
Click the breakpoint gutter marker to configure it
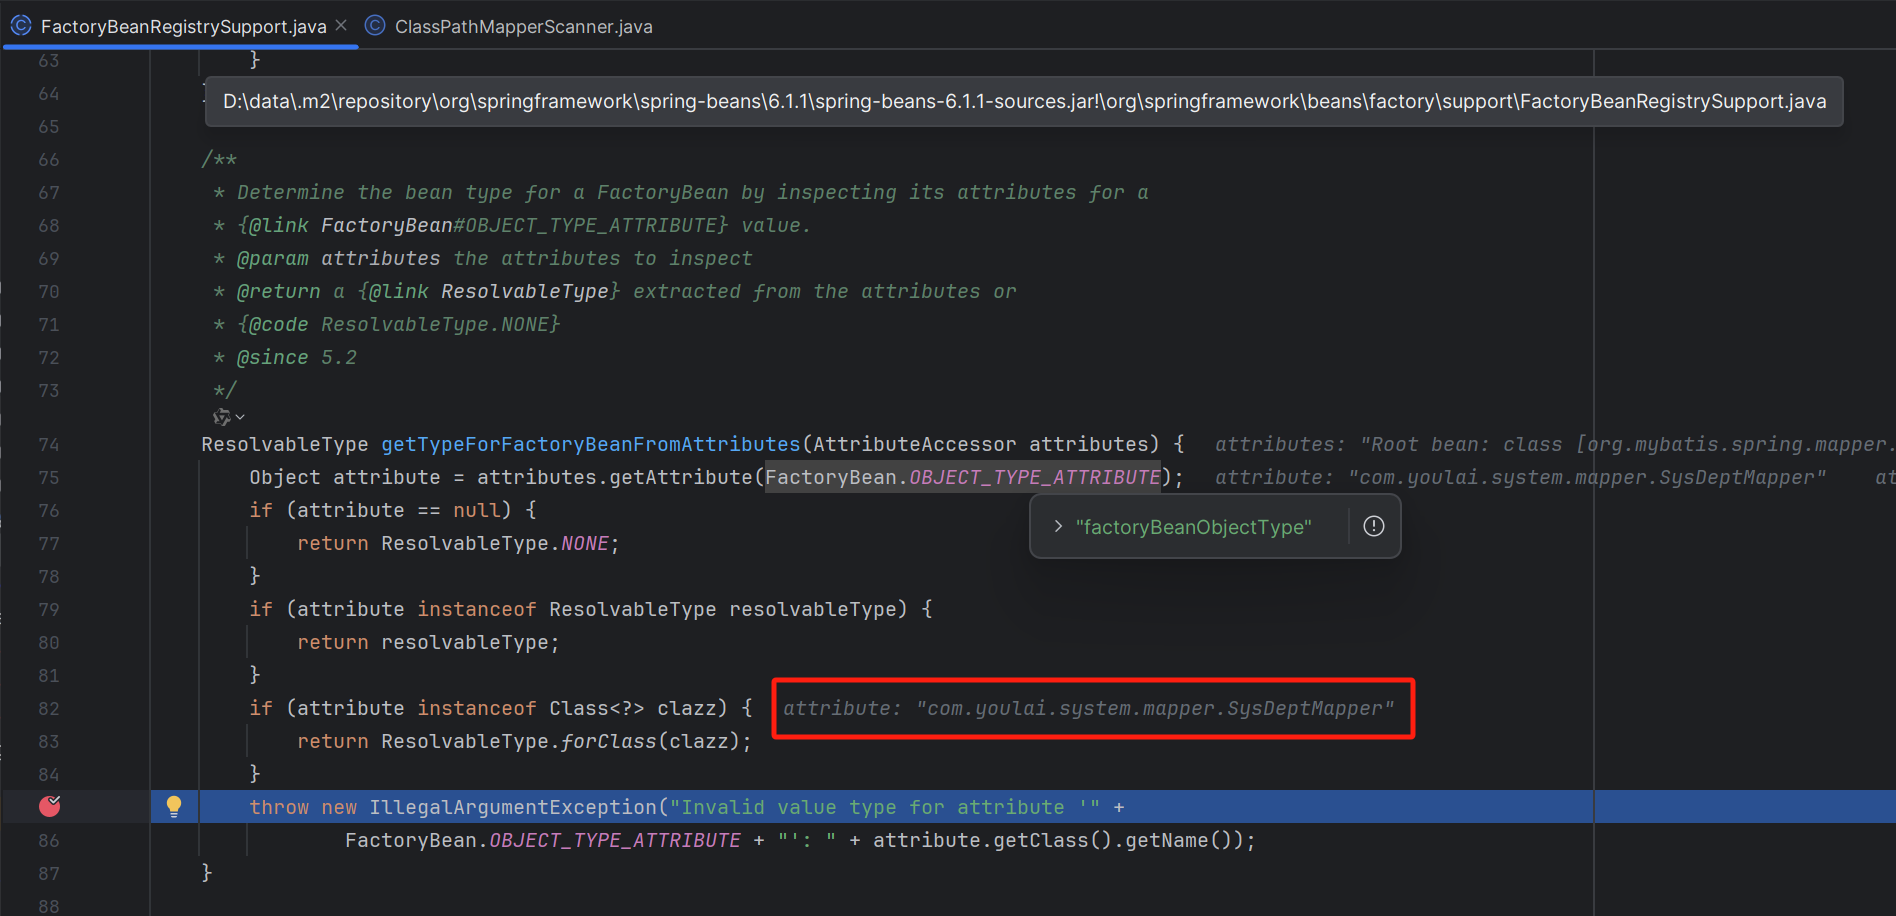[x=49, y=806]
